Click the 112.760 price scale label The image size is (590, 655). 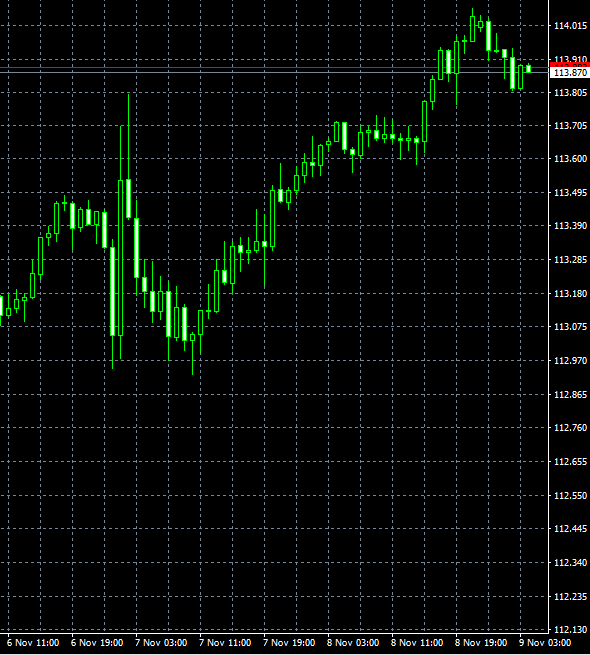click(x=570, y=428)
